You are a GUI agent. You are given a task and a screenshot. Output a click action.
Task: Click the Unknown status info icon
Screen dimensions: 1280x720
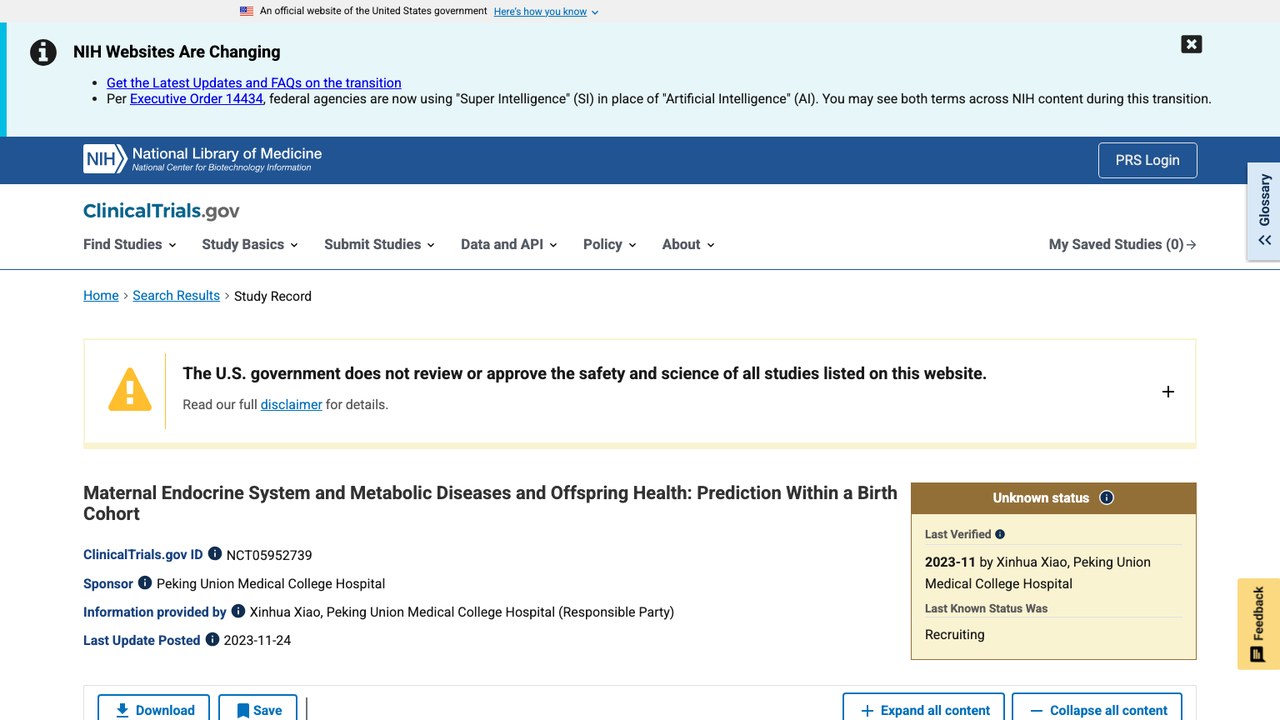(1106, 498)
